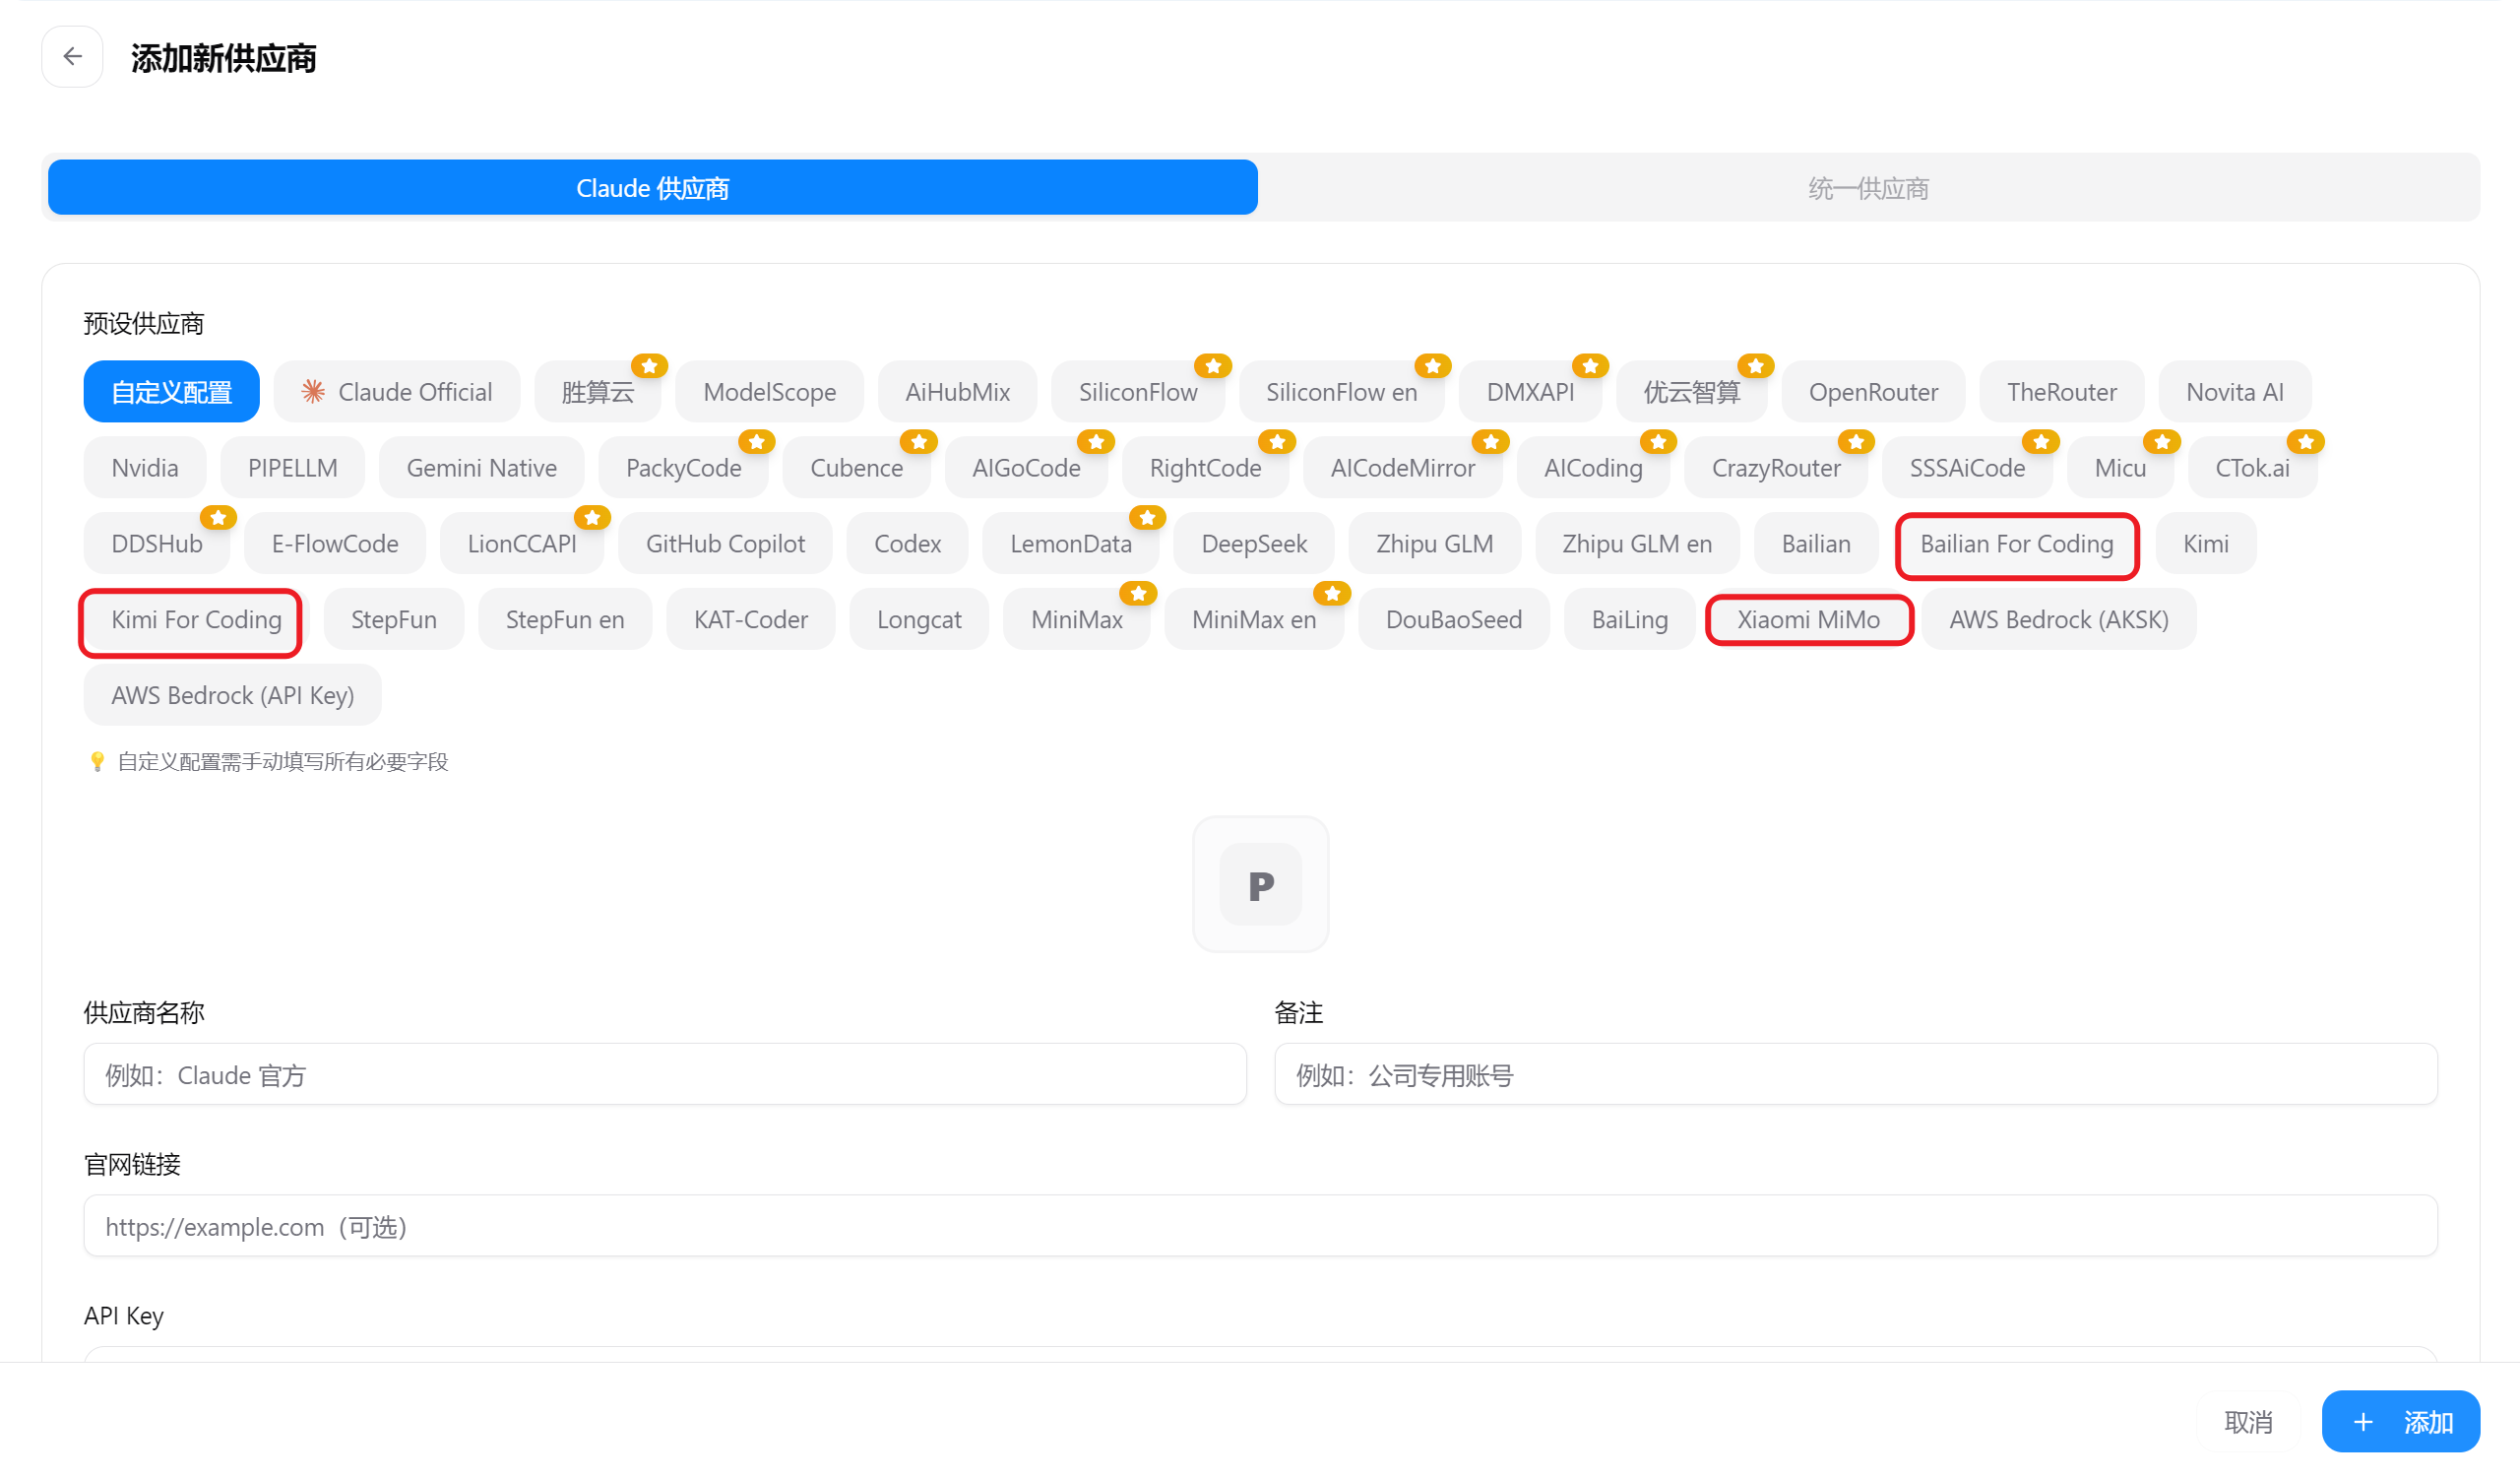This screenshot has width=2520, height=1478.
Task: Select the 自定义配置 preset
Action: 171,391
